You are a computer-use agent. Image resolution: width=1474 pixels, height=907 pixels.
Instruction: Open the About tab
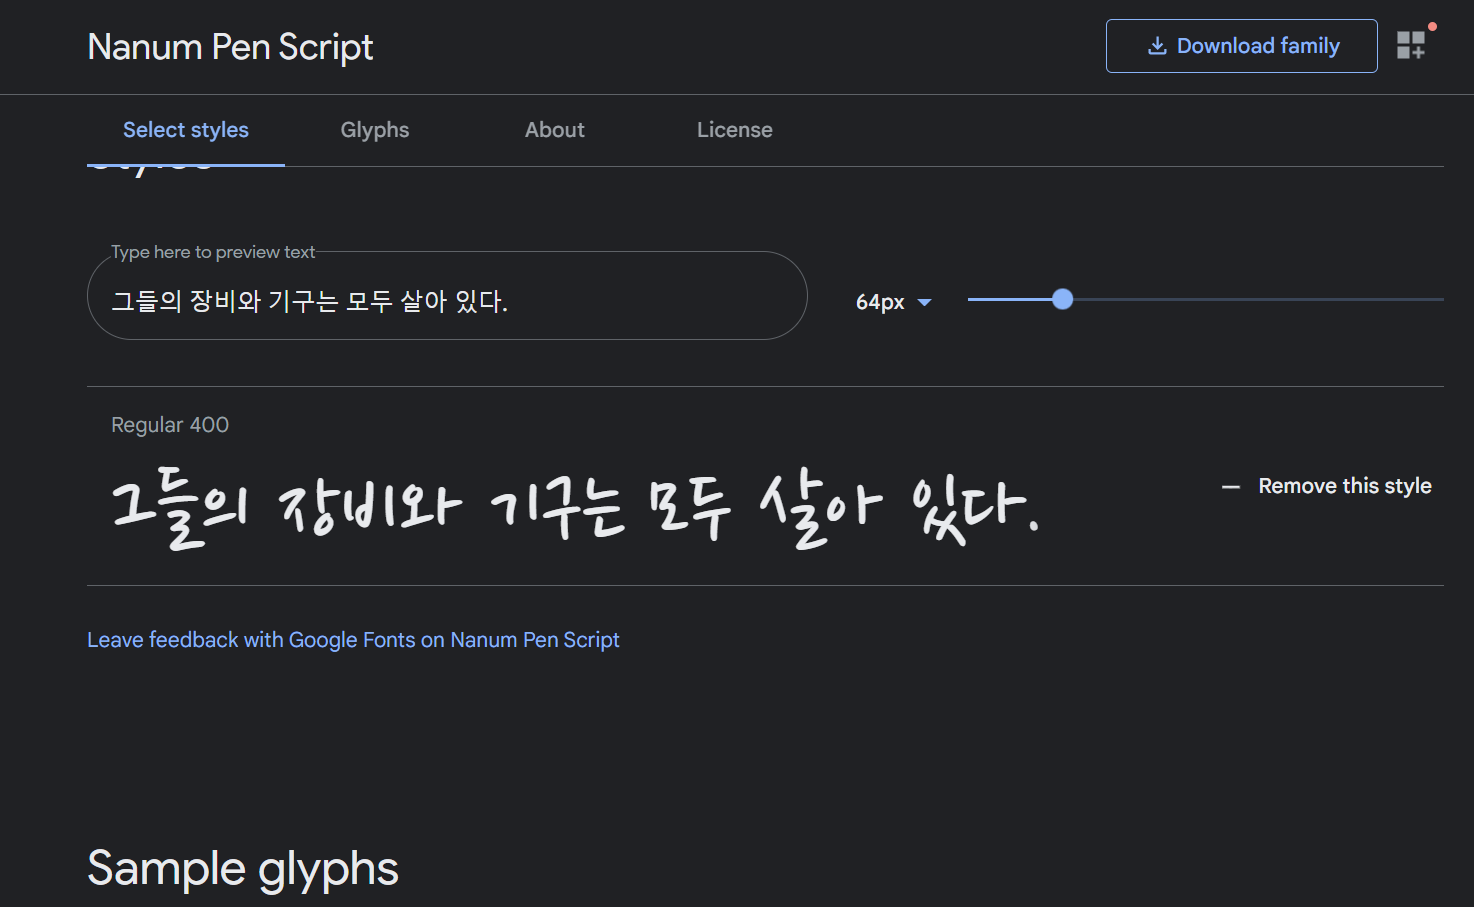tap(554, 130)
